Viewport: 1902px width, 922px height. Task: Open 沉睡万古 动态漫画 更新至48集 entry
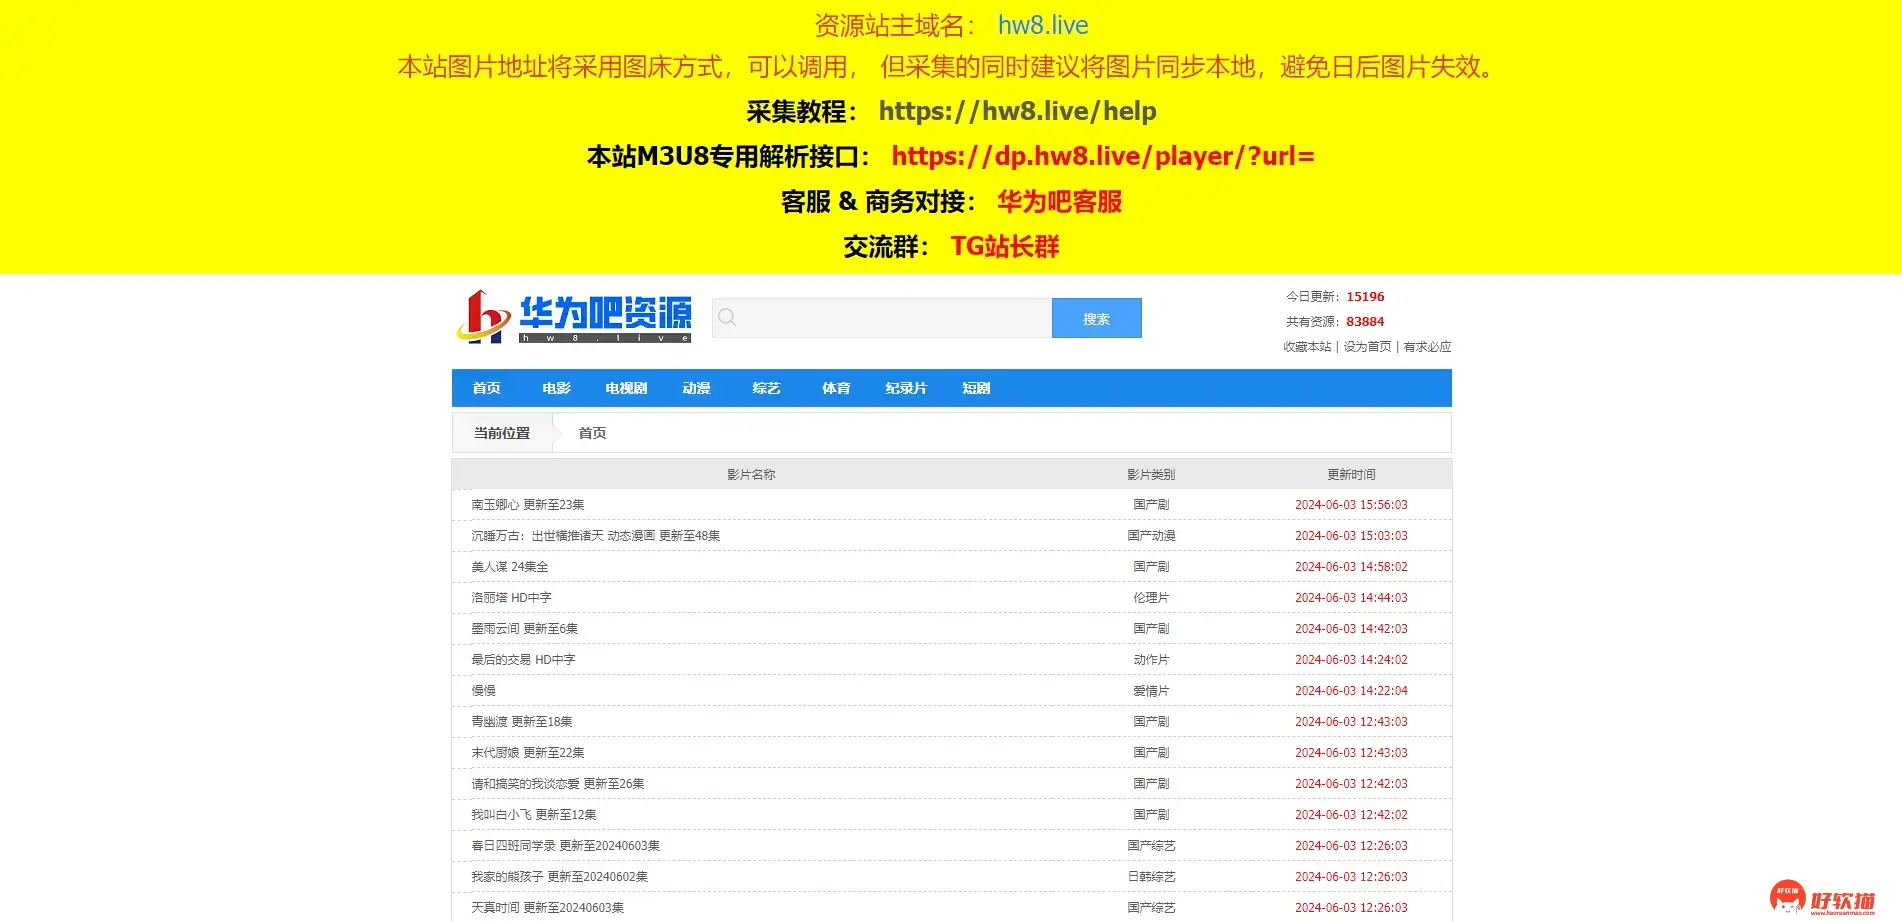pyautogui.click(x=595, y=536)
